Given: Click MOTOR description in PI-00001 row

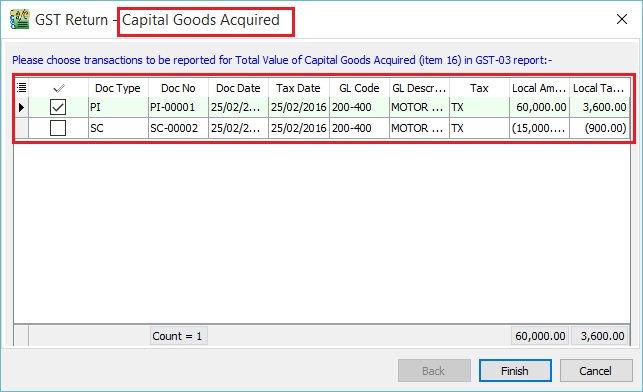Looking at the screenshot, I should click(419, 107).
